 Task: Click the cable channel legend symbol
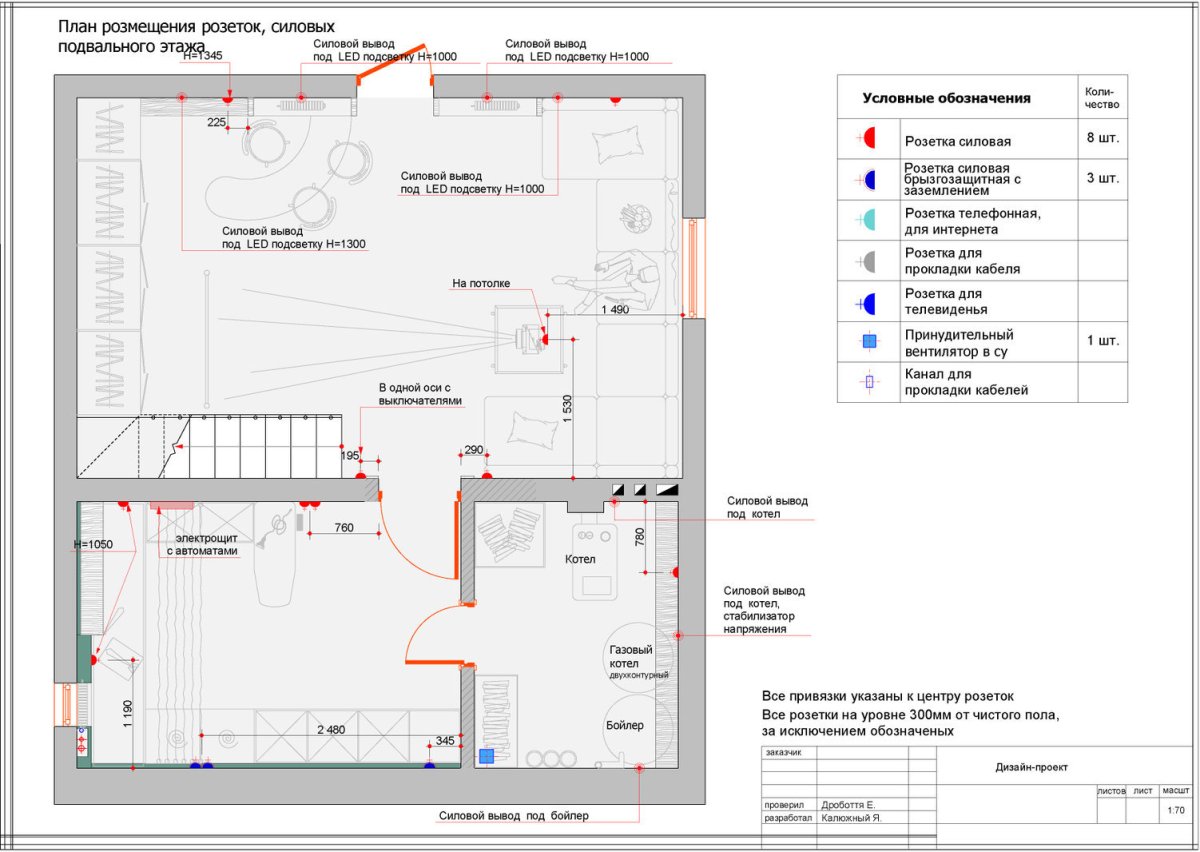click(x=869, y=382)
